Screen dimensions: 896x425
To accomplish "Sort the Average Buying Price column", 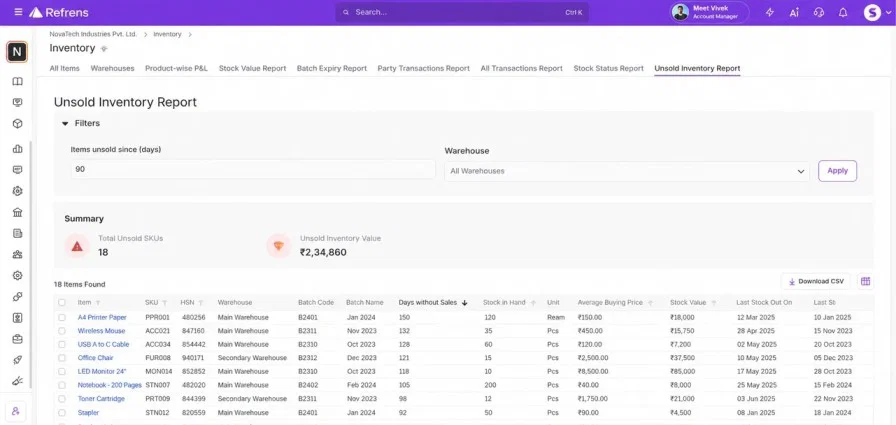I will pos(650,303).
